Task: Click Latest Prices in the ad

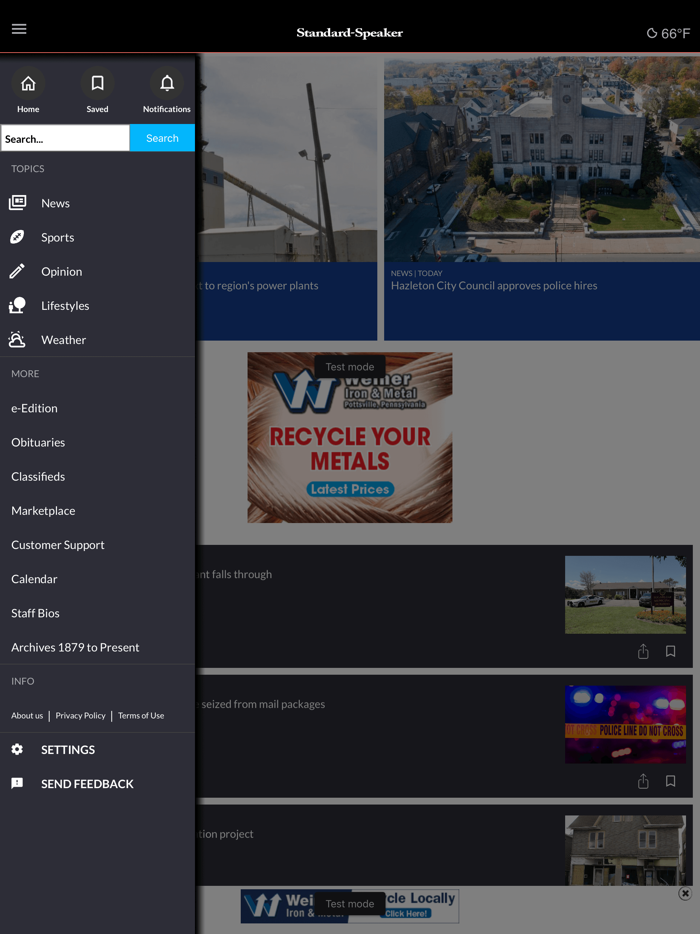Action: pos(350,489)
